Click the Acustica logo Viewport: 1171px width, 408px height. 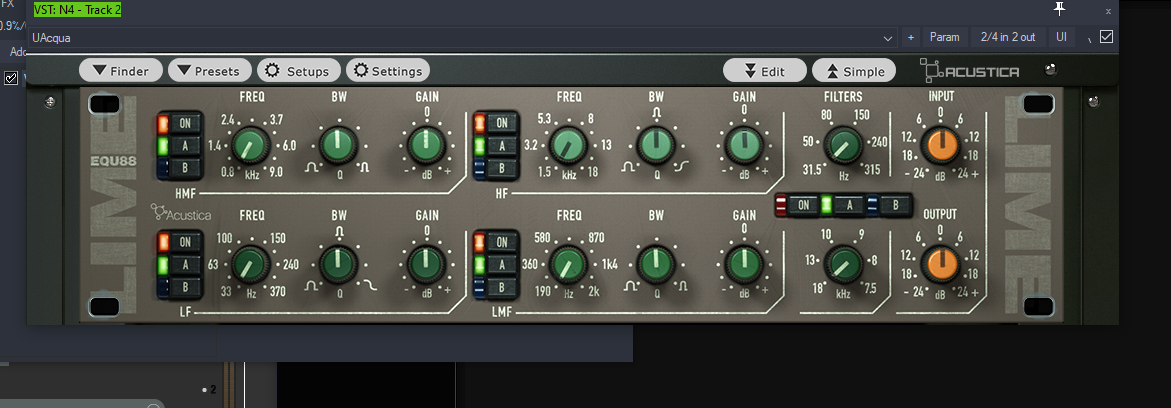[x=969, y=71]
